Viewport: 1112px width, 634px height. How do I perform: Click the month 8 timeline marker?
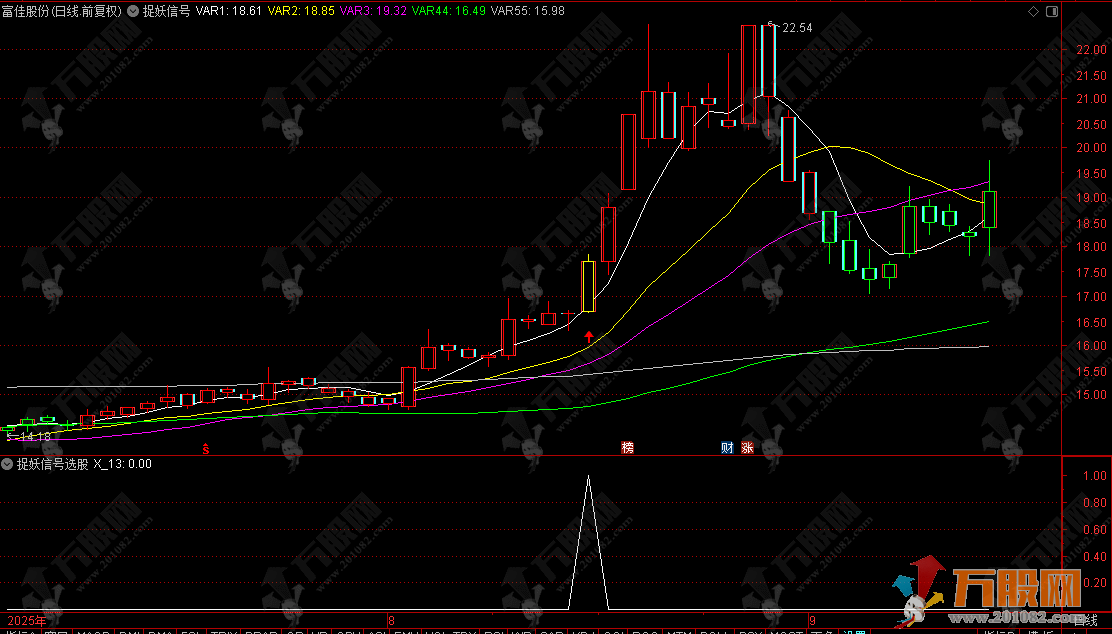coord(391,619)
